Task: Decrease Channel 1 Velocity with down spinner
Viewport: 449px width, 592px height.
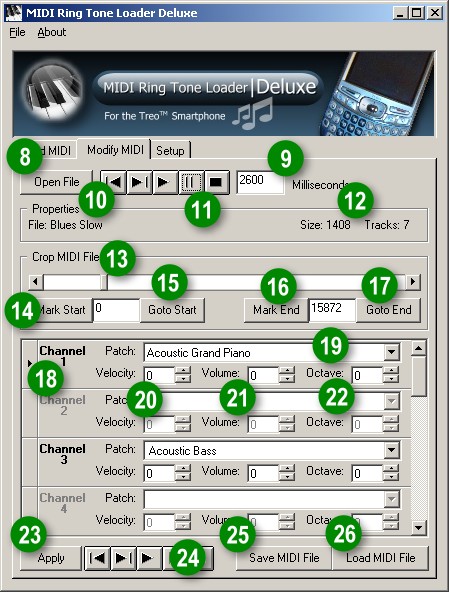Action: pos(183,379)
